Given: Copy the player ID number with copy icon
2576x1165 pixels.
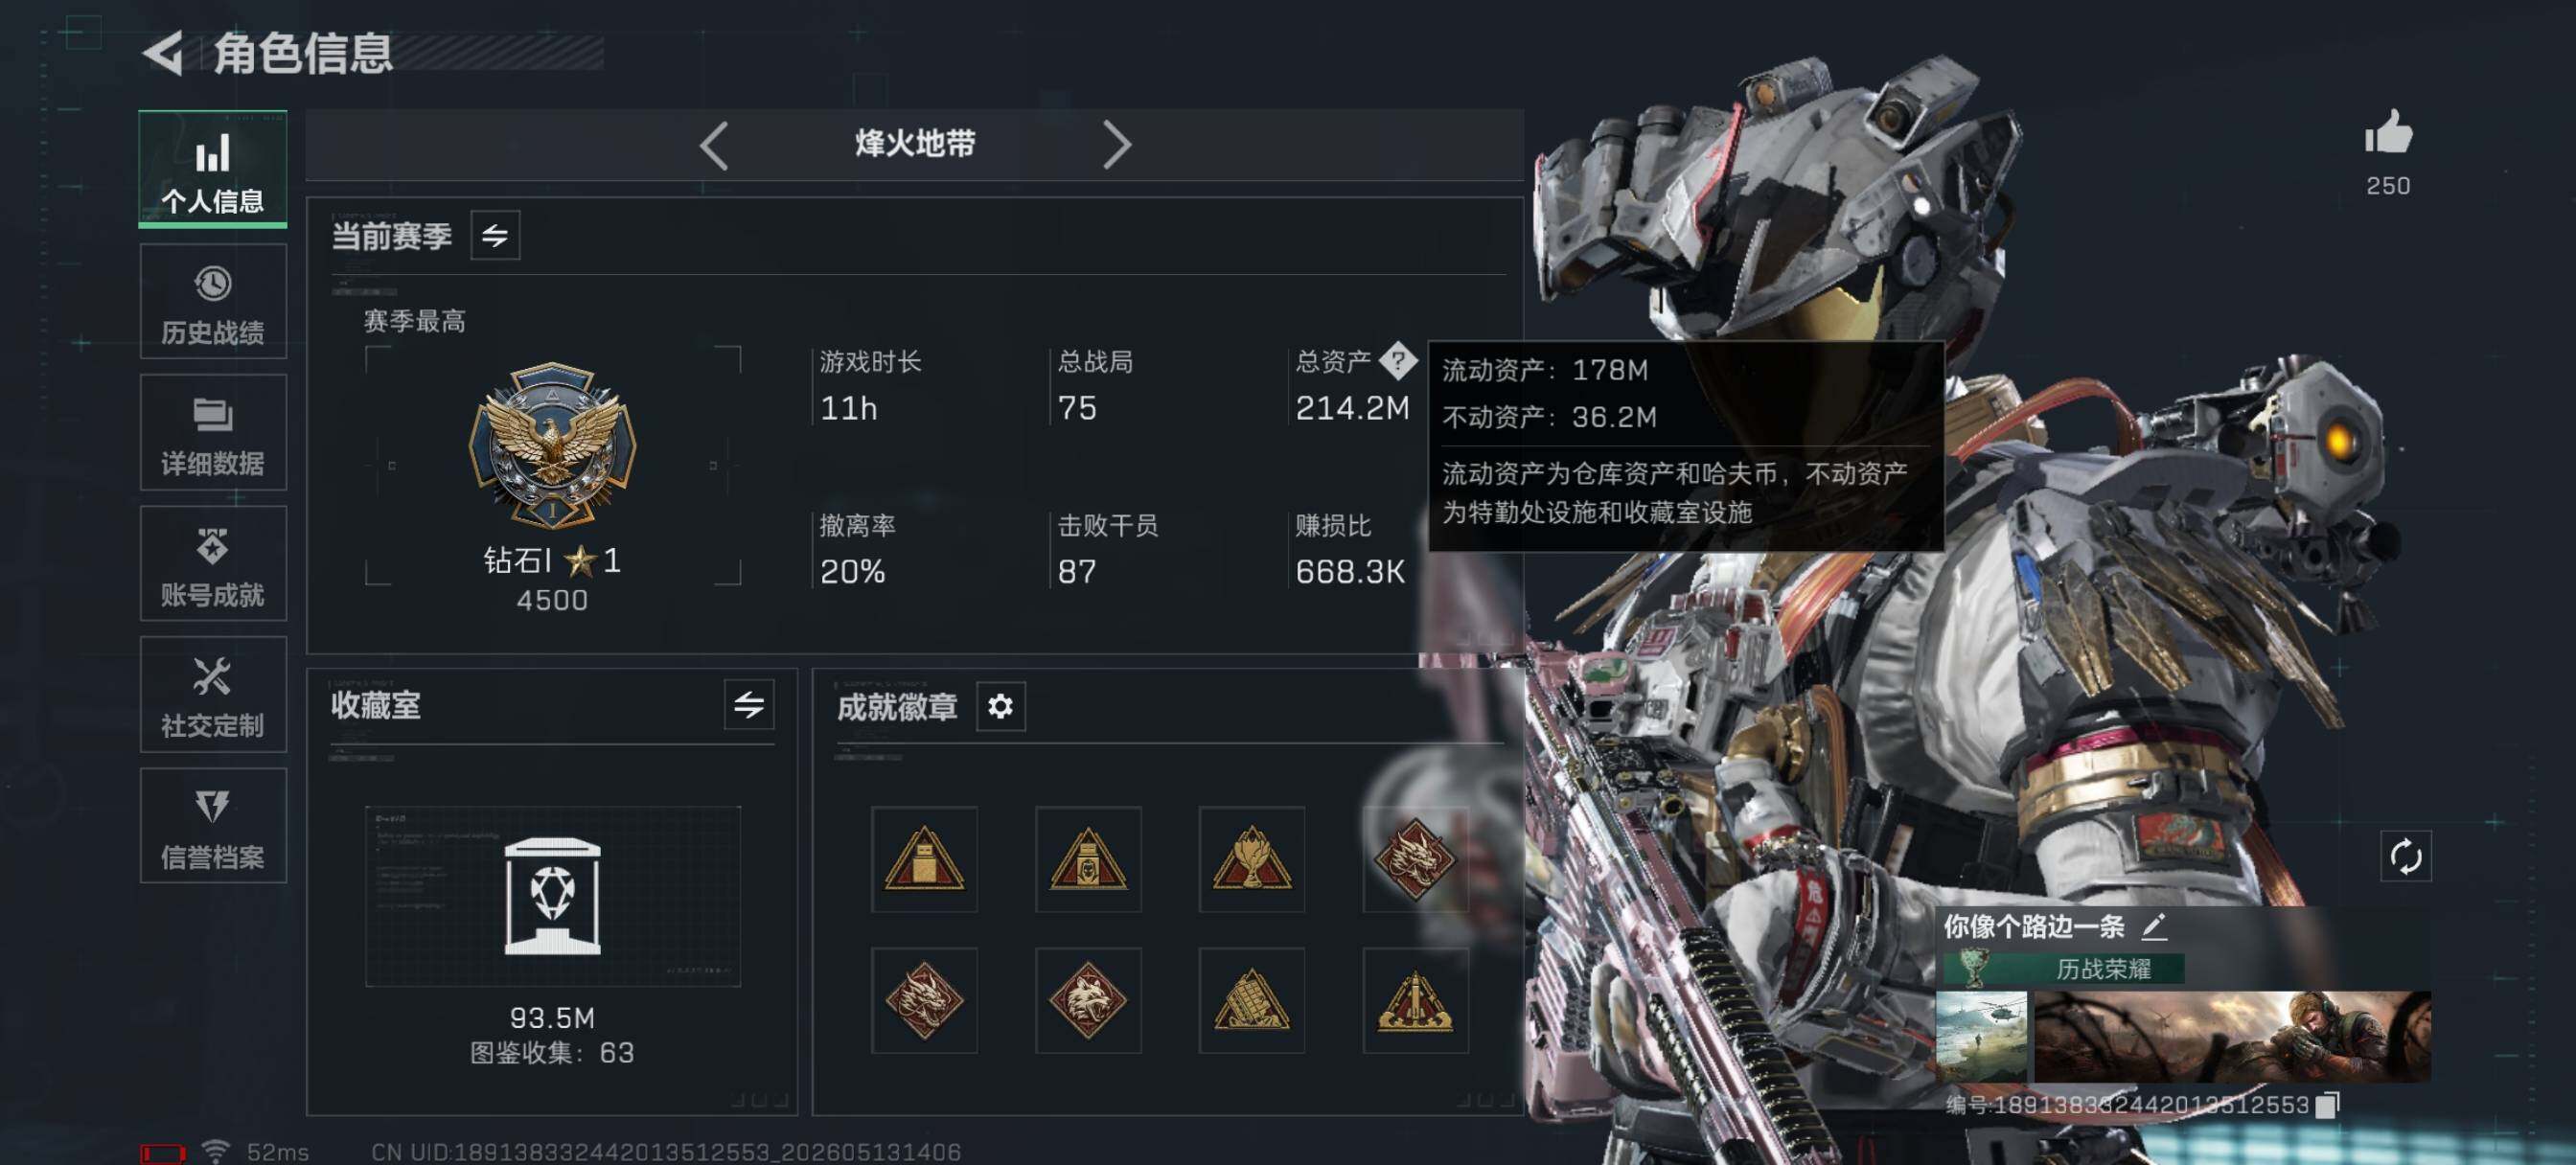Looking at the screenshot, I should tap(2327, 1104).
